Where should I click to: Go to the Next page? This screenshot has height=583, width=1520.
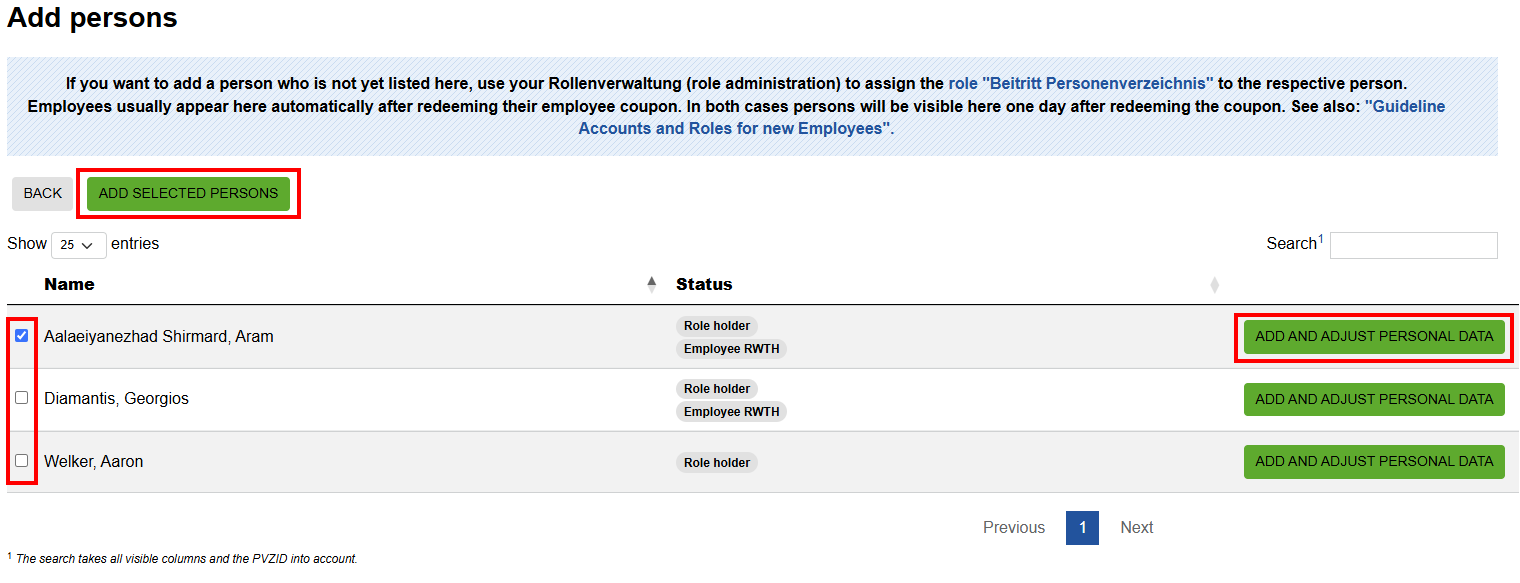click(1136, 527)
